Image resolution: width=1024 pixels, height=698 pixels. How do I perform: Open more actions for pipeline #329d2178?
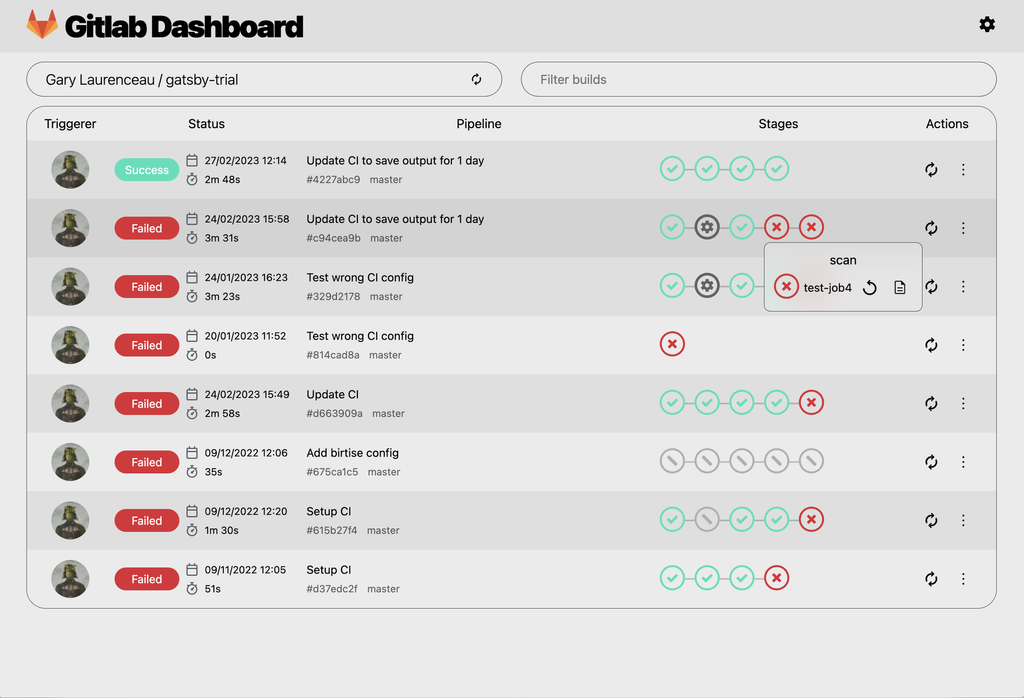click(x=963, y=287)
